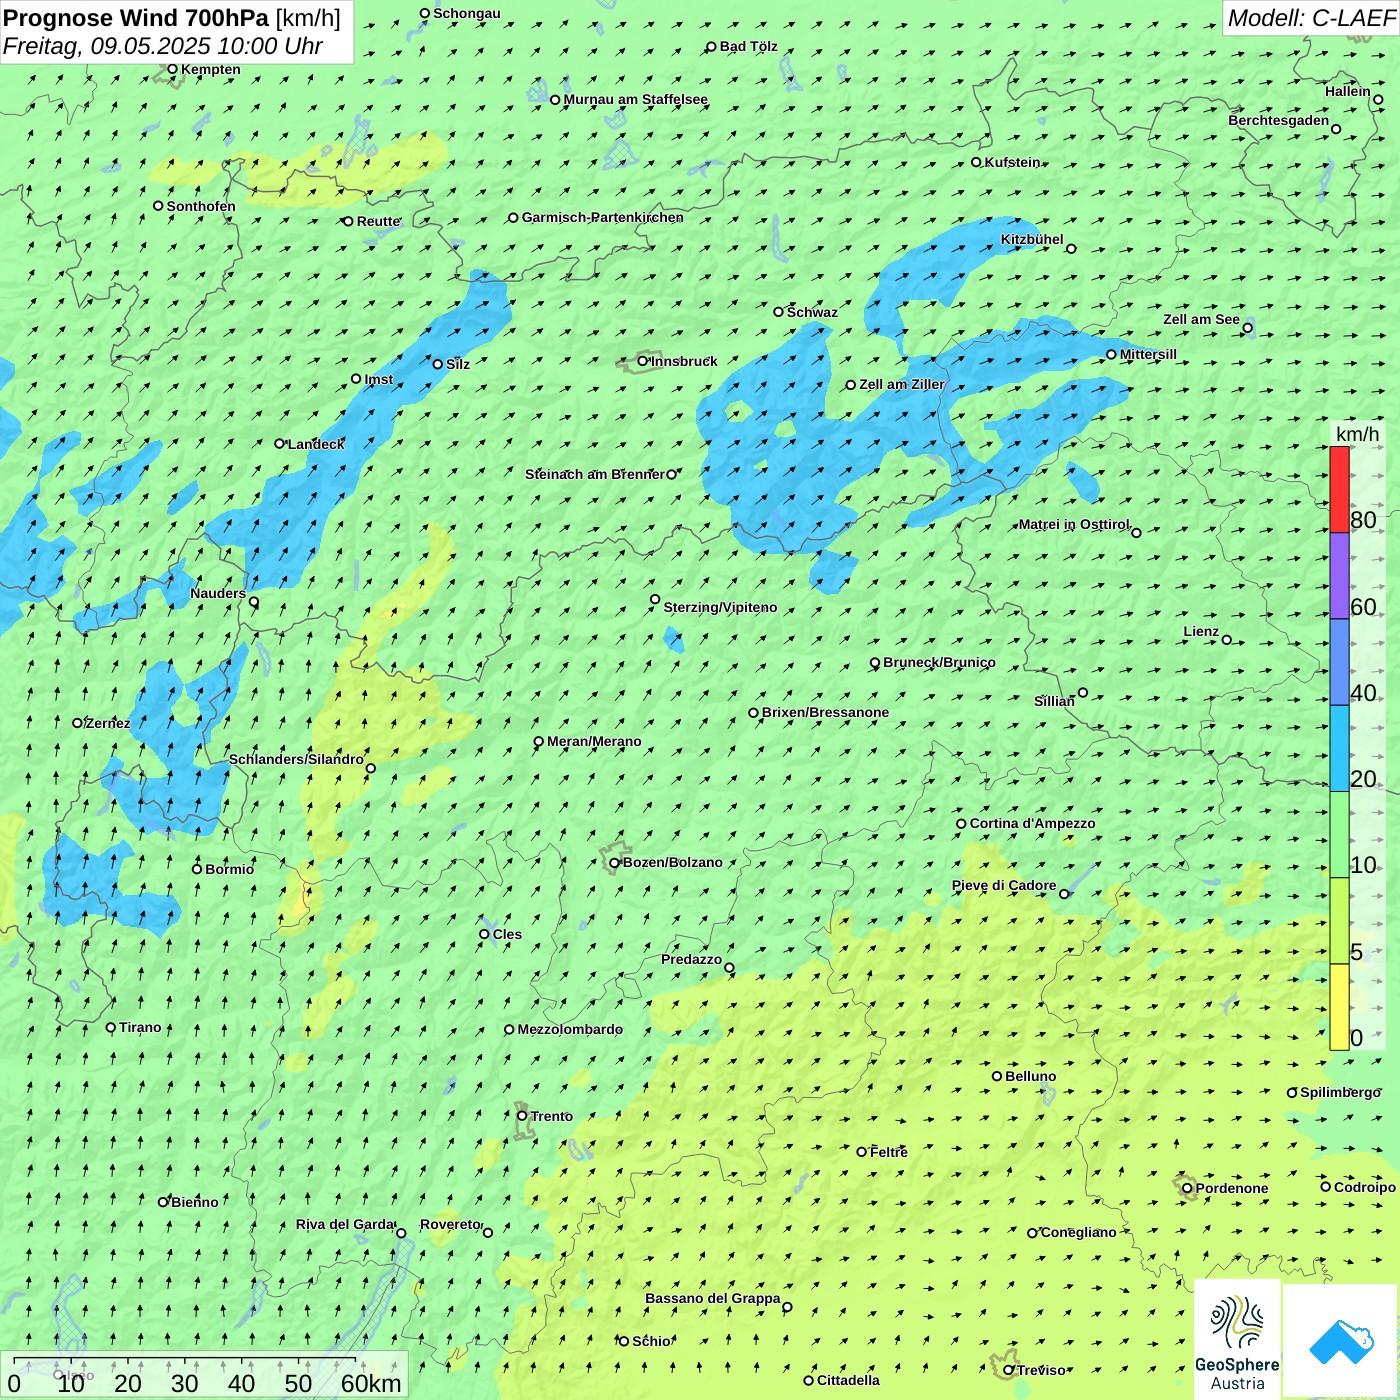Click the Lienz city marker

tap(1227, 640)
